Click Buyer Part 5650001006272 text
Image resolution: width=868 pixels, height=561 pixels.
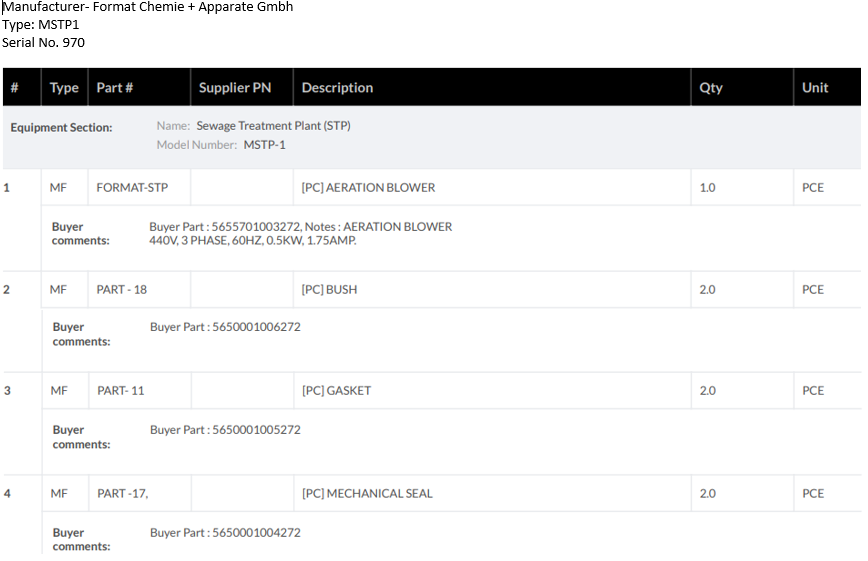point(225,327)
